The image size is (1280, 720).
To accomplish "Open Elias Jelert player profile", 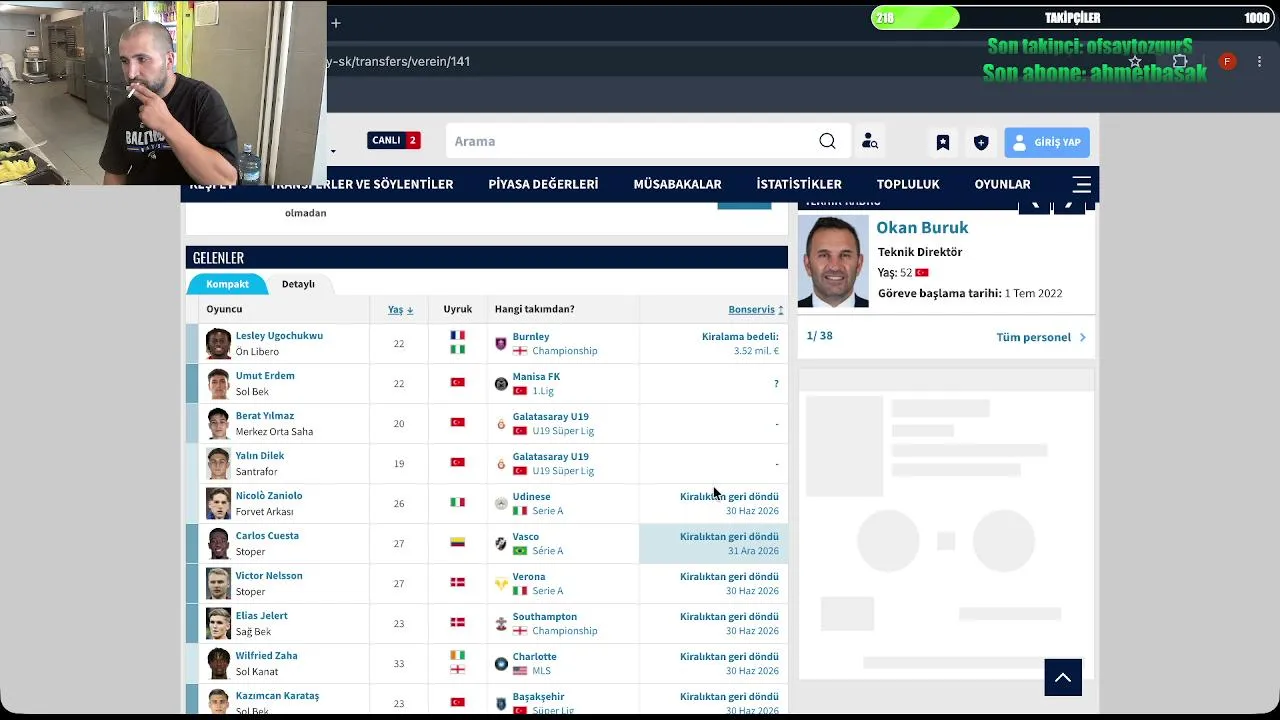I will (x=261, y=616).
